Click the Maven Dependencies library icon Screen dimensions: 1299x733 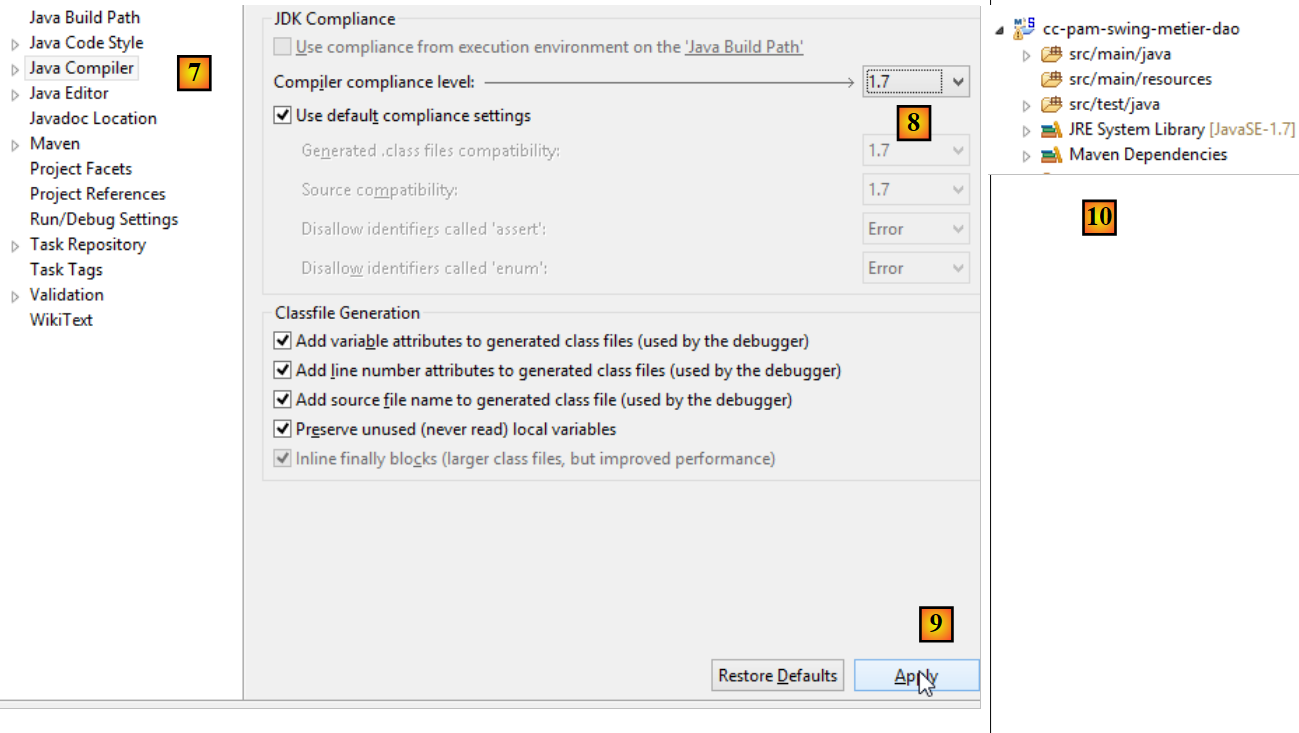point(1050,155)
